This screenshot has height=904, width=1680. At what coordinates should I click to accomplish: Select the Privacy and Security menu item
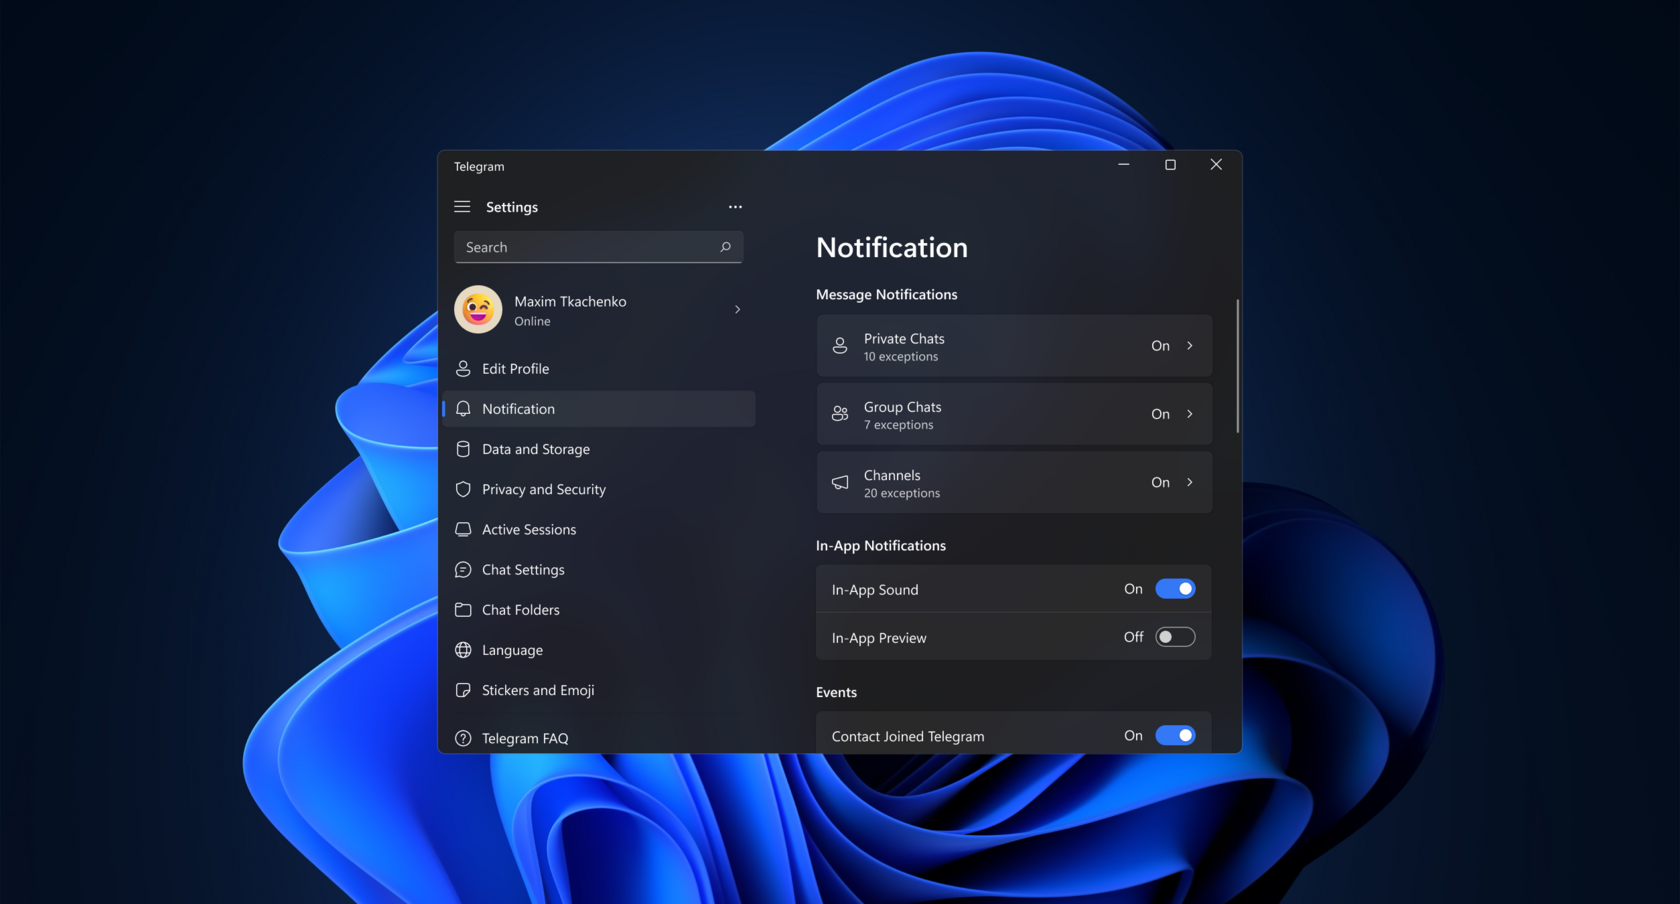click(598, 489)
